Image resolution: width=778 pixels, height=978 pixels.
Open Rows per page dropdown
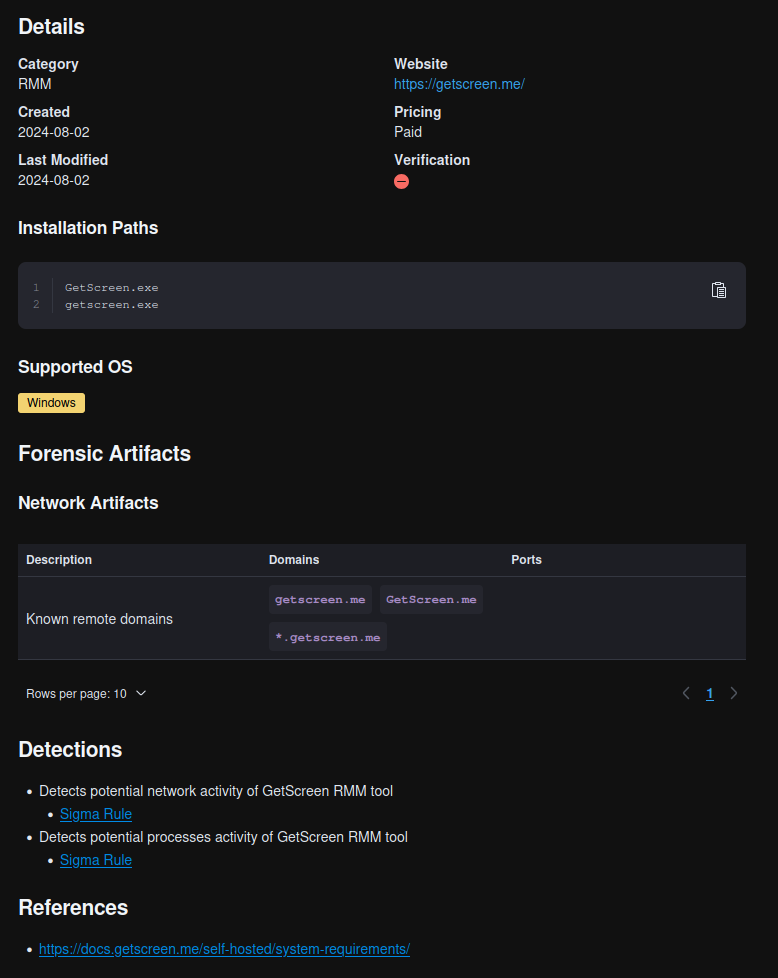click(x=86, y=694)
